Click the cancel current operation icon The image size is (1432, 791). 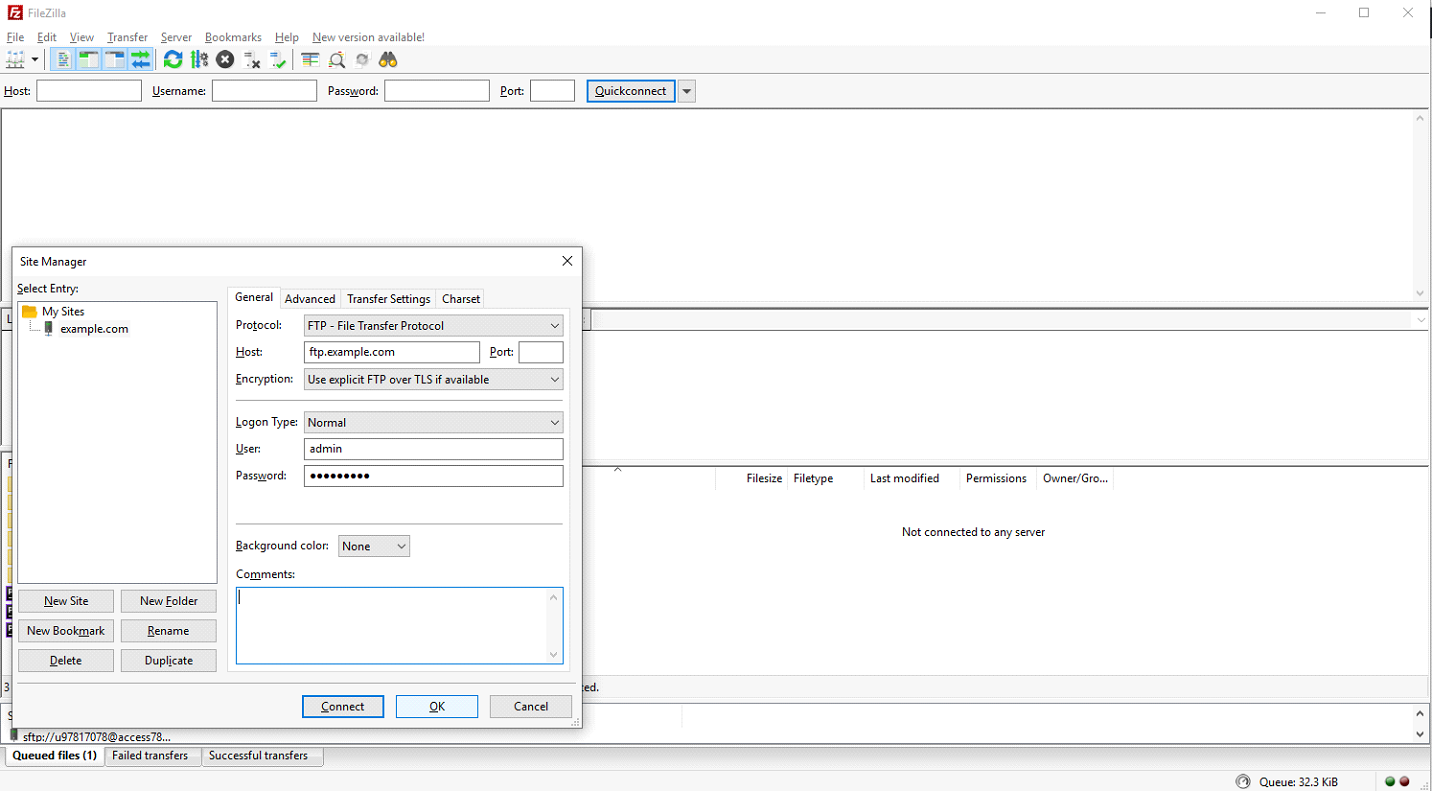(x=225, y=60)
